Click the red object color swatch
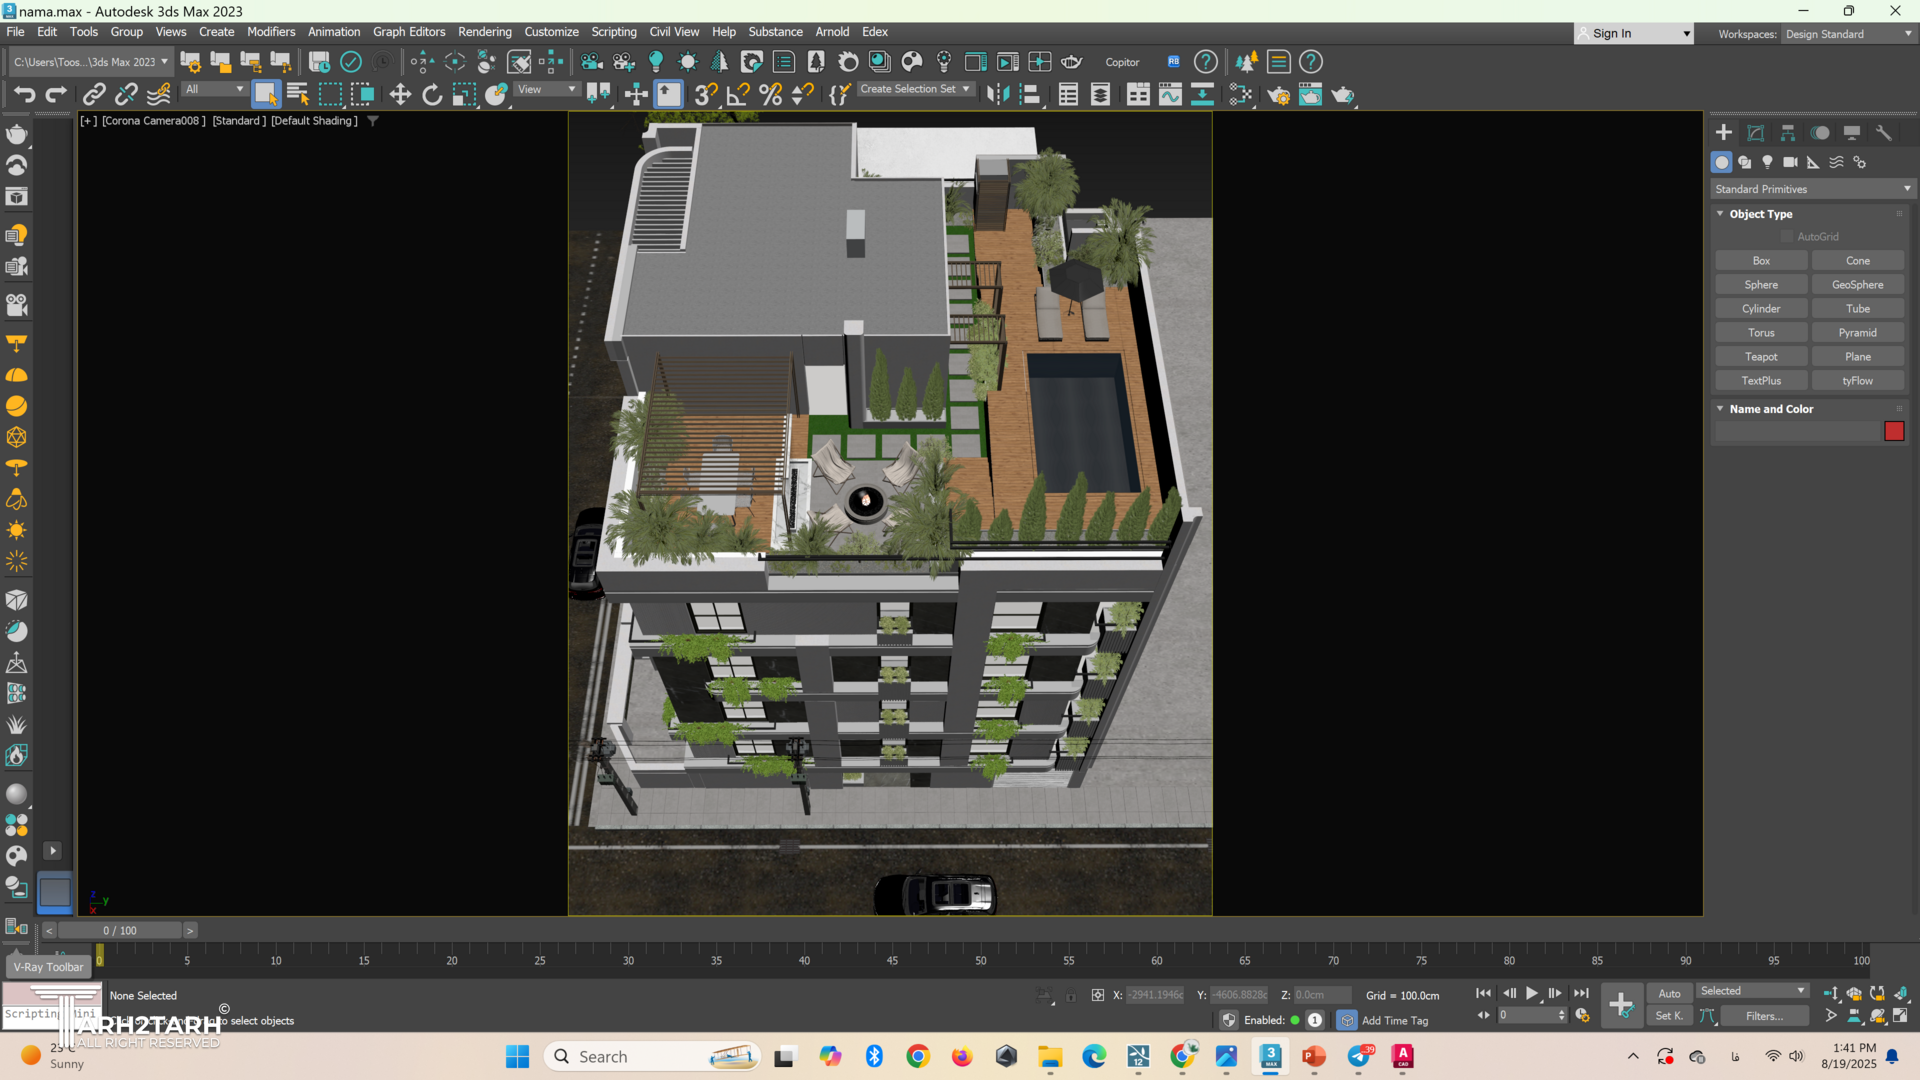 point(1894,431)
